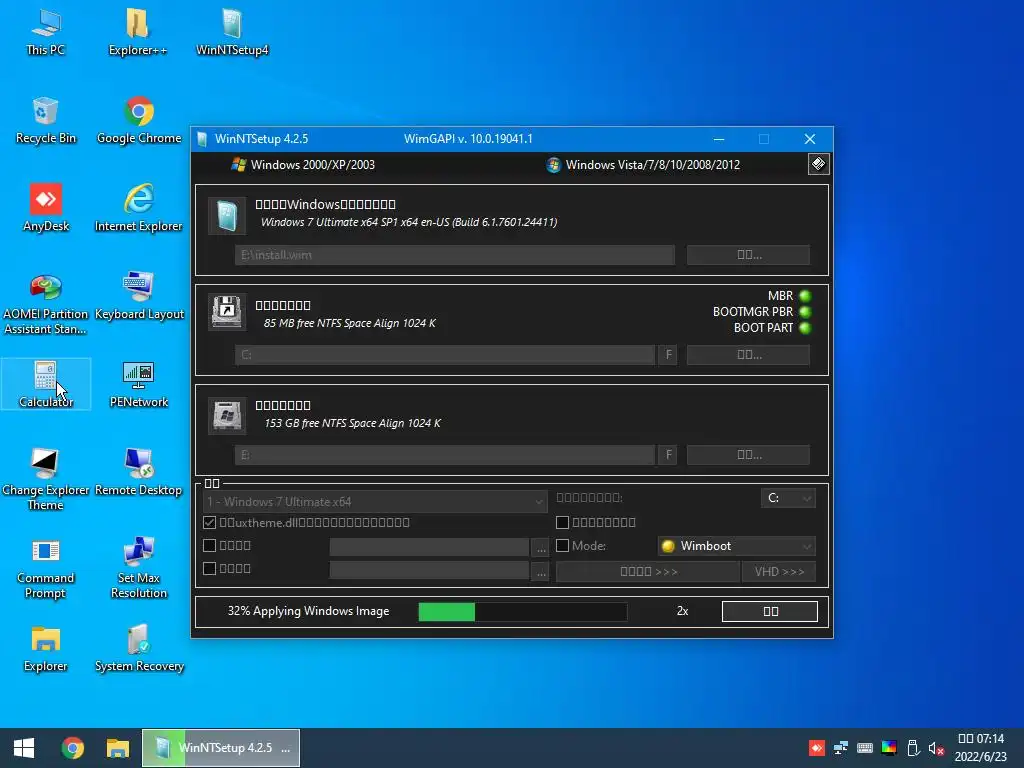Click the installation drive icon
The image size is (1024, 768).
[227, 415]
